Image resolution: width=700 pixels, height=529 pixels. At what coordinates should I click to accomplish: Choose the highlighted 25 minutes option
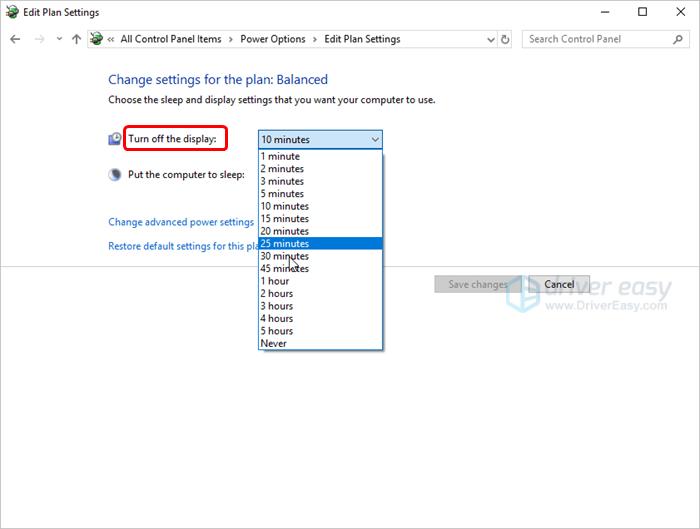tap(320, 244)
